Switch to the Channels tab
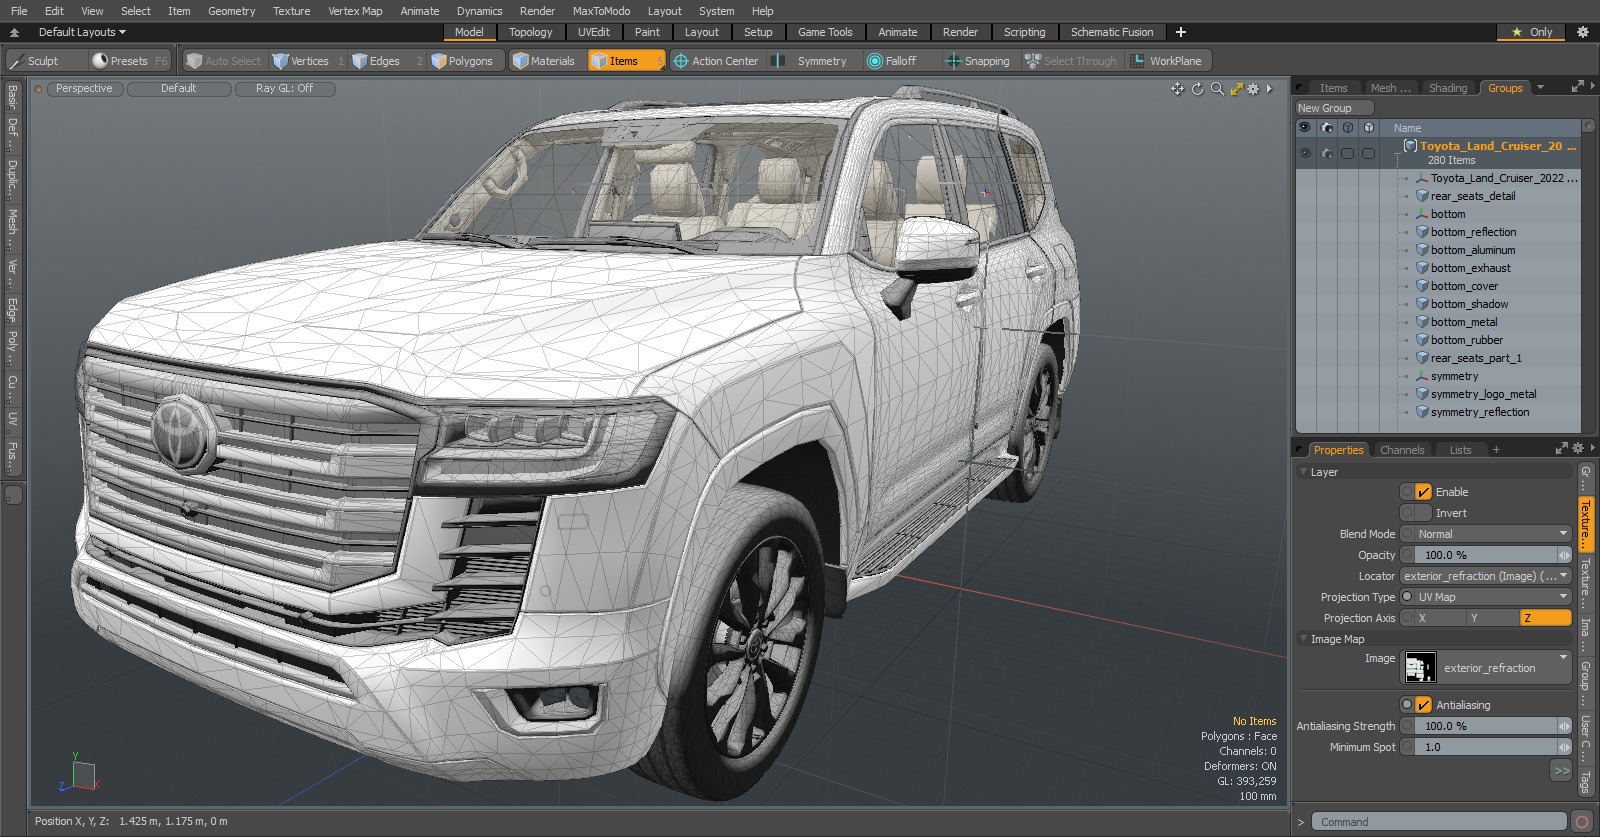1600x837 pixels. coord(1401,450)
